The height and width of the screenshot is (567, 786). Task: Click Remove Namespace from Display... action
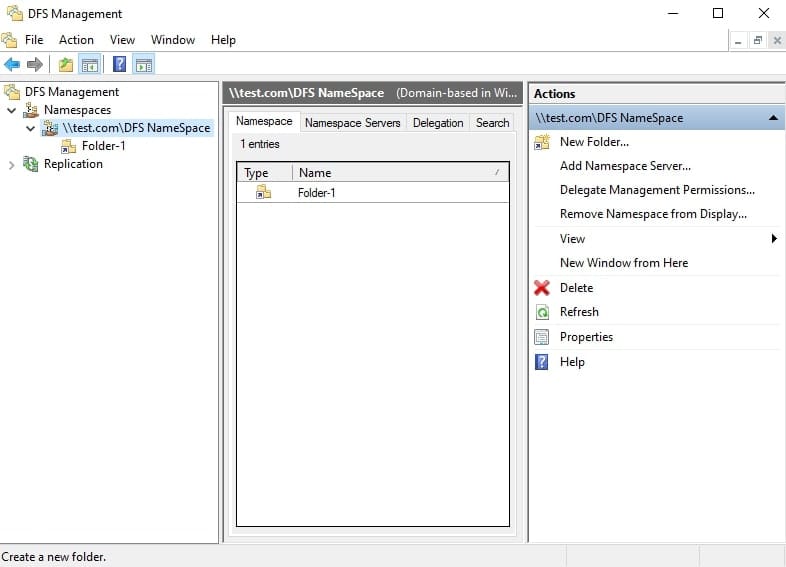(x=653, y=214)
